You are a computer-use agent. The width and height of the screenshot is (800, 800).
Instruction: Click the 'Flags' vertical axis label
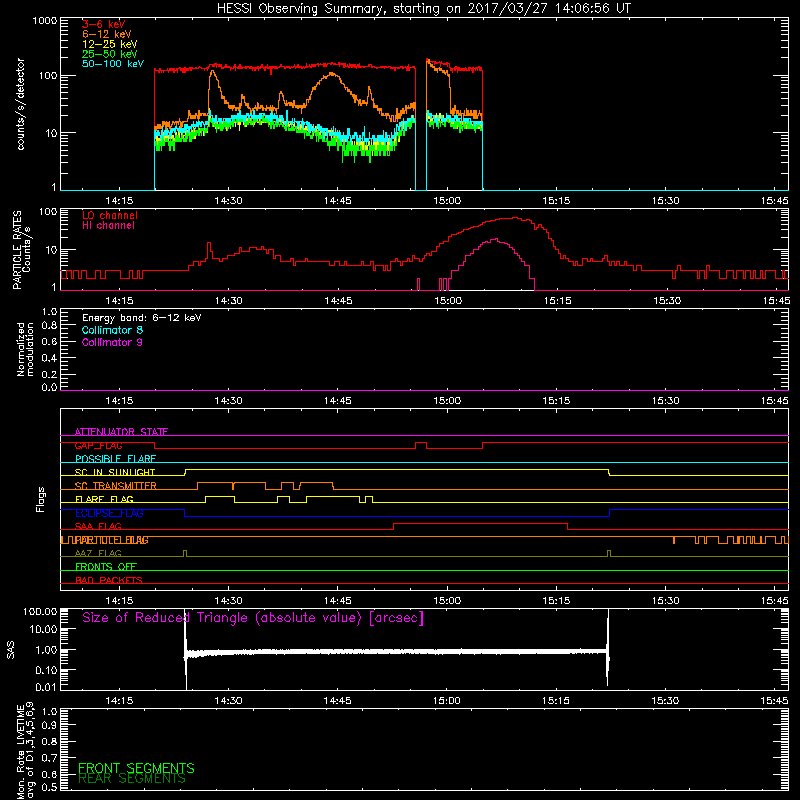click(x=41, y=499)
